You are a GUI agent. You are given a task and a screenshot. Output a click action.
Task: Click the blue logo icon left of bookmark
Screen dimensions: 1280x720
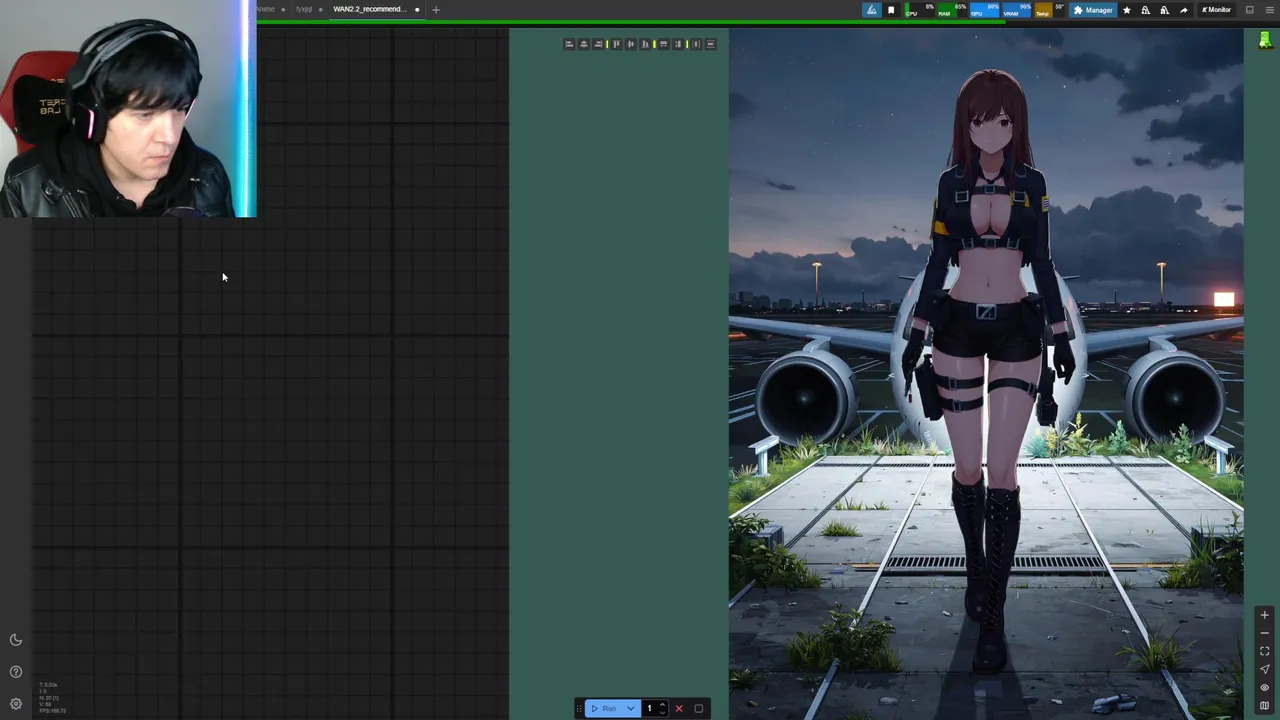pos(872,10)
